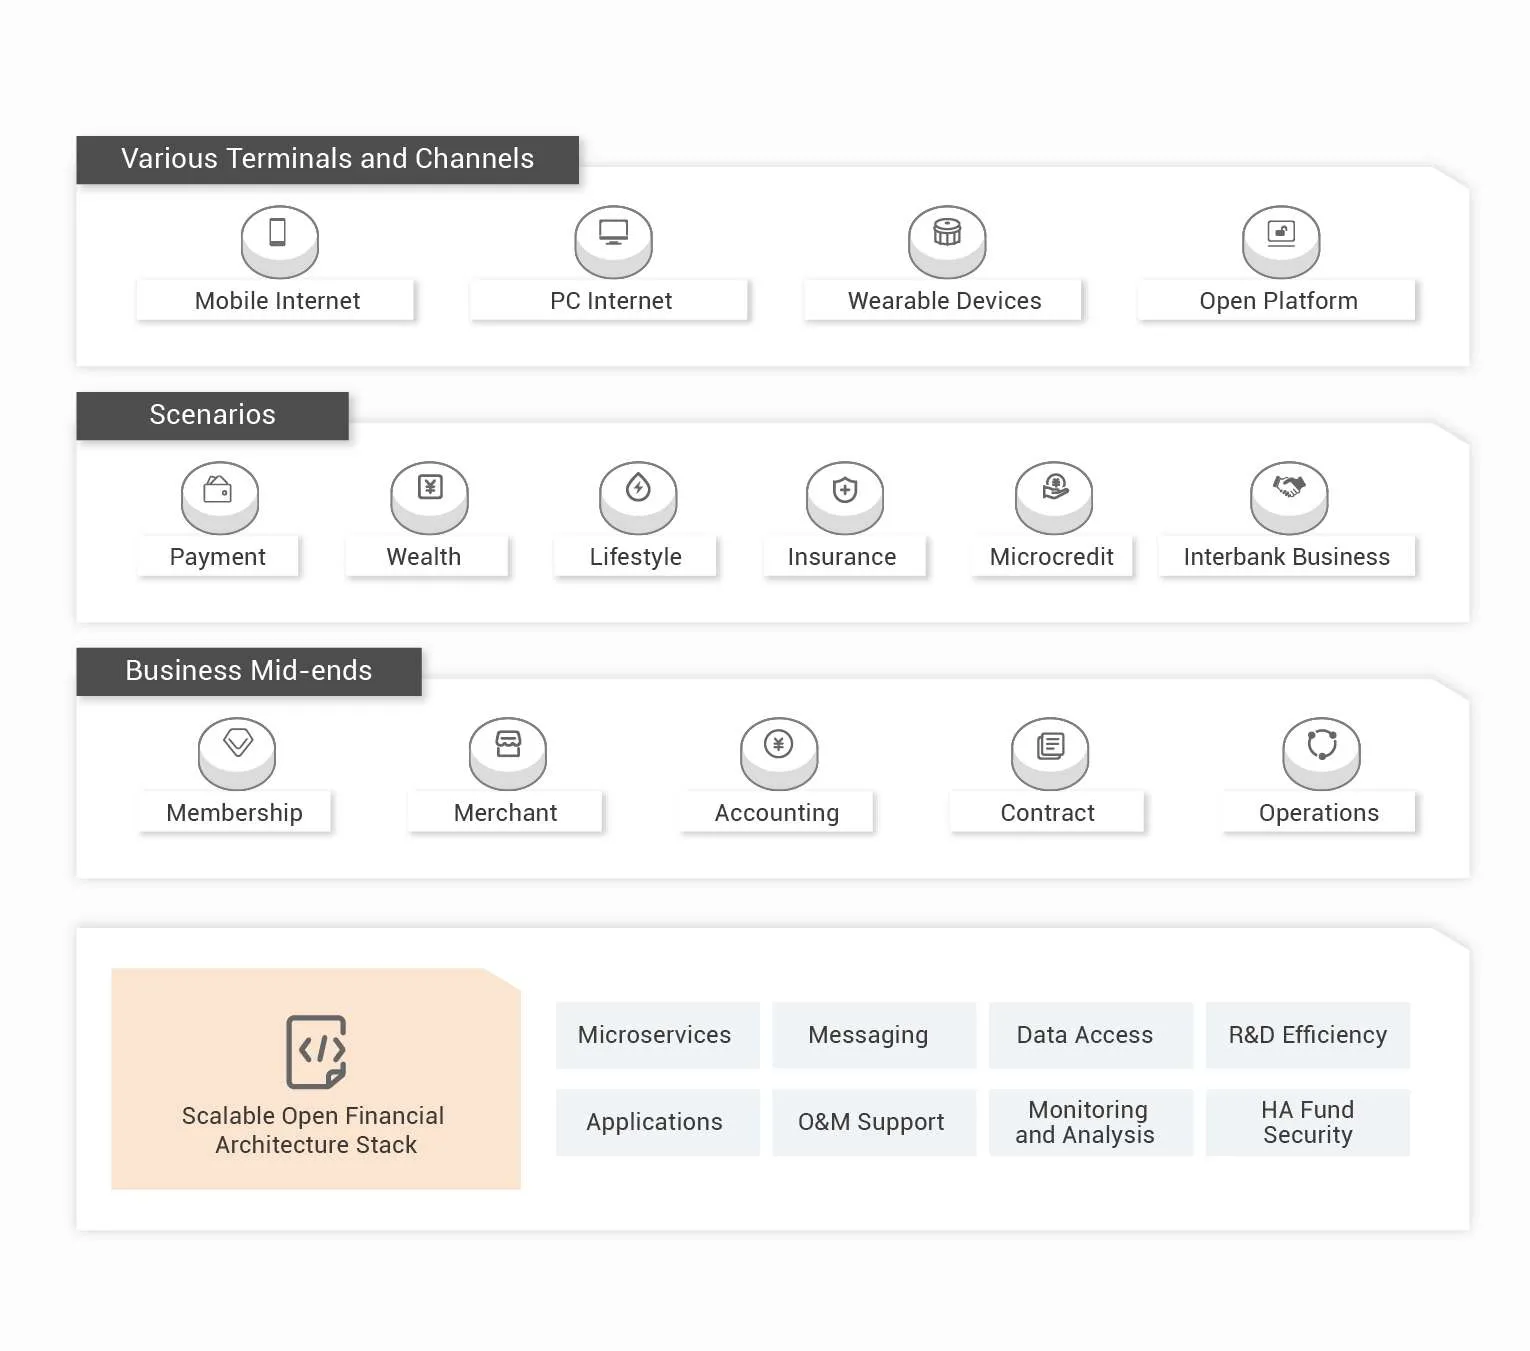Select the Wealth yen icon
The image size is (1530, 1351).
click(x=429, y=490)
